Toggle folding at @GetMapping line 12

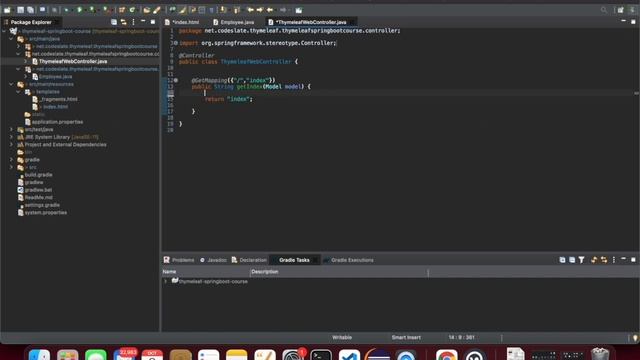pyautogui.click(x=176, y=80)
